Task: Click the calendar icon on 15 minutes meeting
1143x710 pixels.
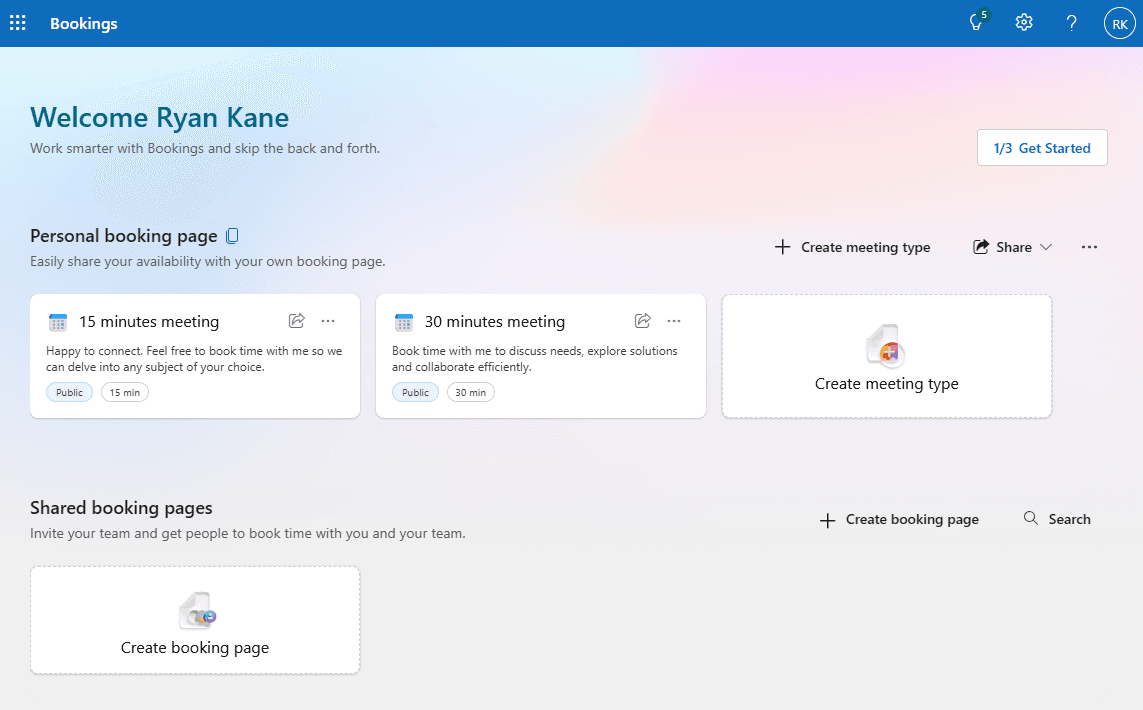Action: [x=58, y=321]
